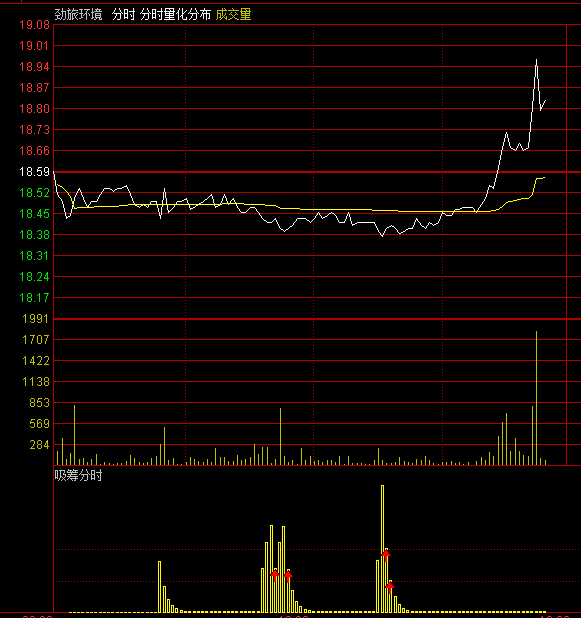The image size is (581, 618).
Task: Click the stock name 劲旅环境
Action: pos(78,15)
